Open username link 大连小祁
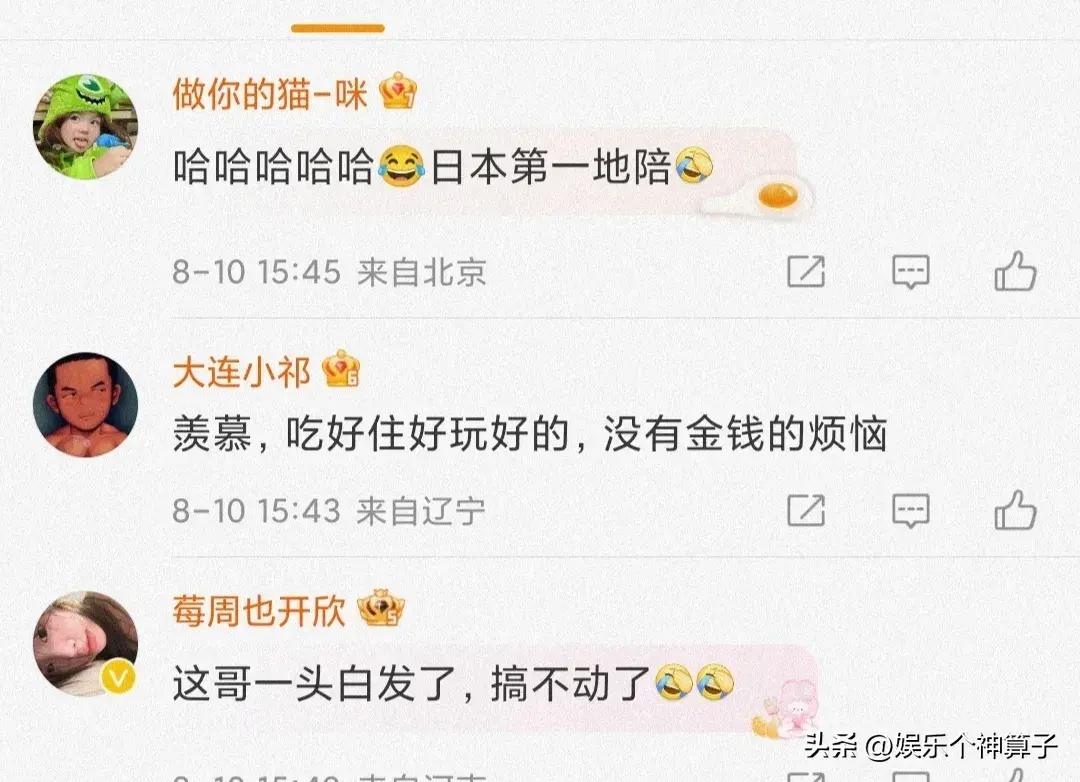The width and height of the screenshot is (1080, 782). [x=241, y=372]
